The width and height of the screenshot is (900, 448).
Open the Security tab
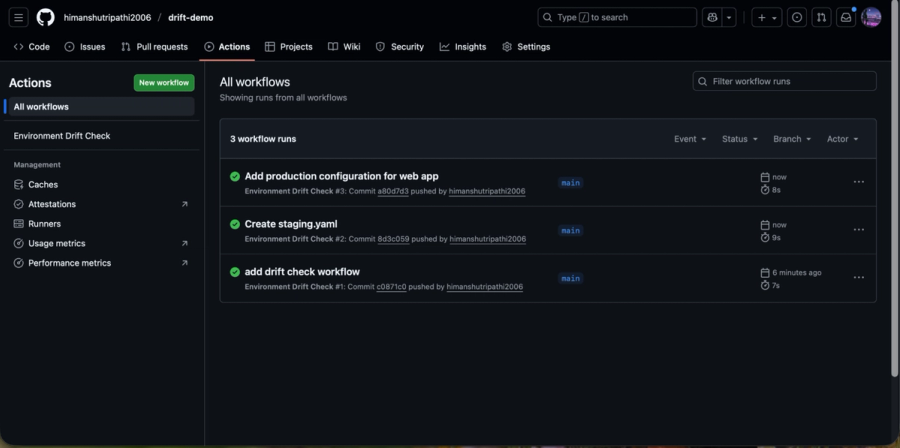coord(400,47)
